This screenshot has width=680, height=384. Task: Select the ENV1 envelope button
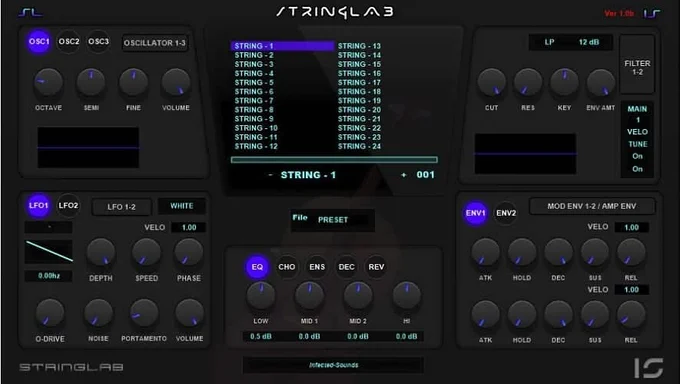pos(475,213)
